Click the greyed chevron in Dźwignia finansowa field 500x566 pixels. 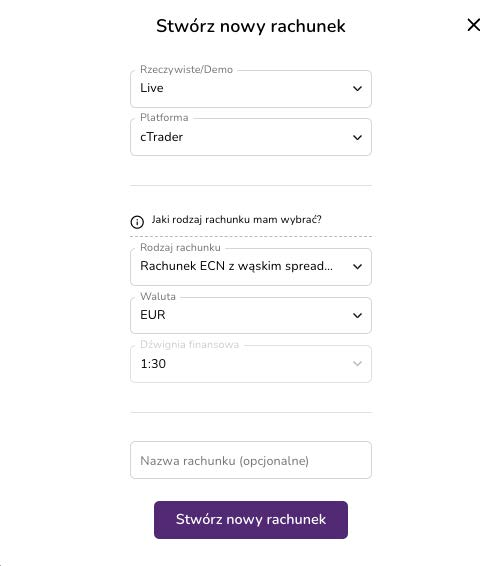point(357,363)
